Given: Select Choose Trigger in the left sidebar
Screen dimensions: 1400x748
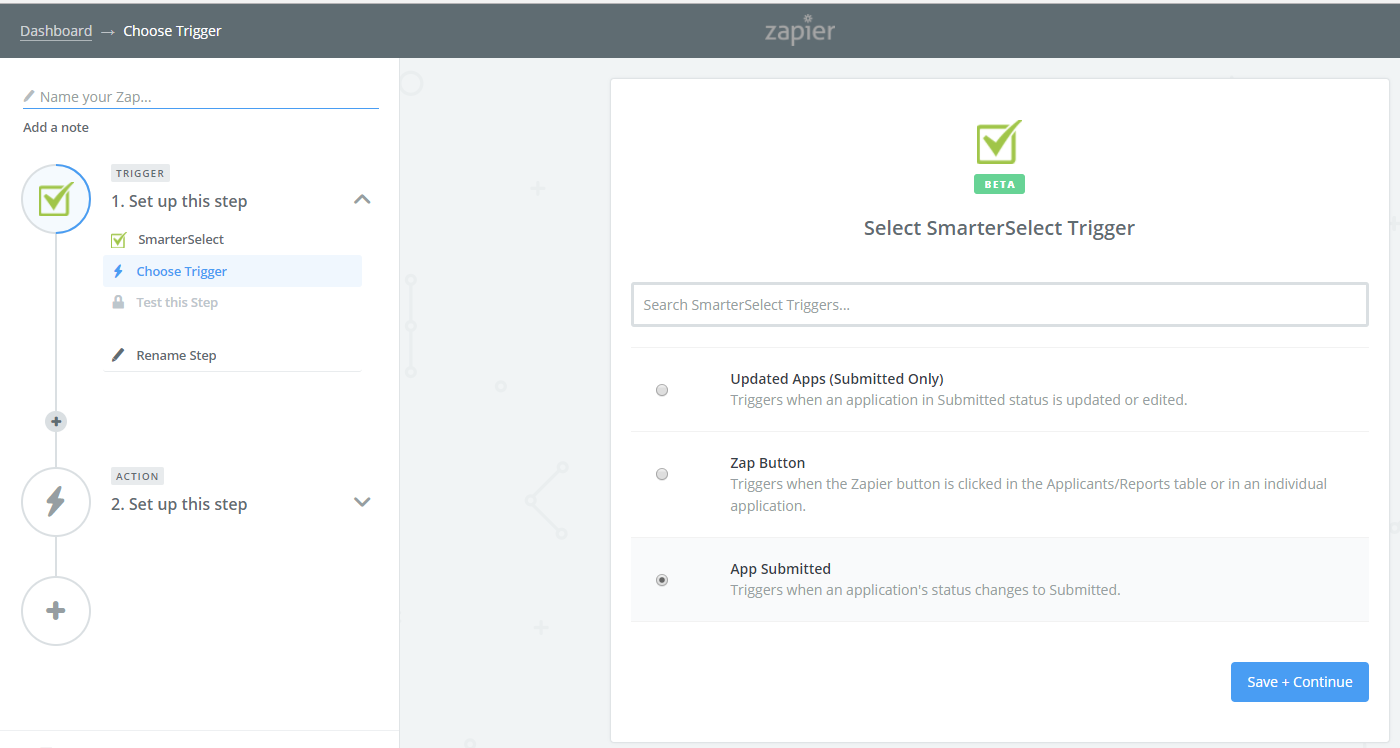Looking at the screenshot, I should [180, 271].
